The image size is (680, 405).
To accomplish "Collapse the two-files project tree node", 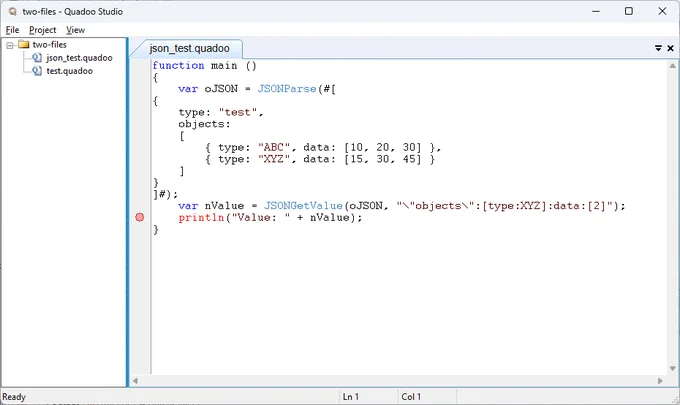I will click(10, 45).
